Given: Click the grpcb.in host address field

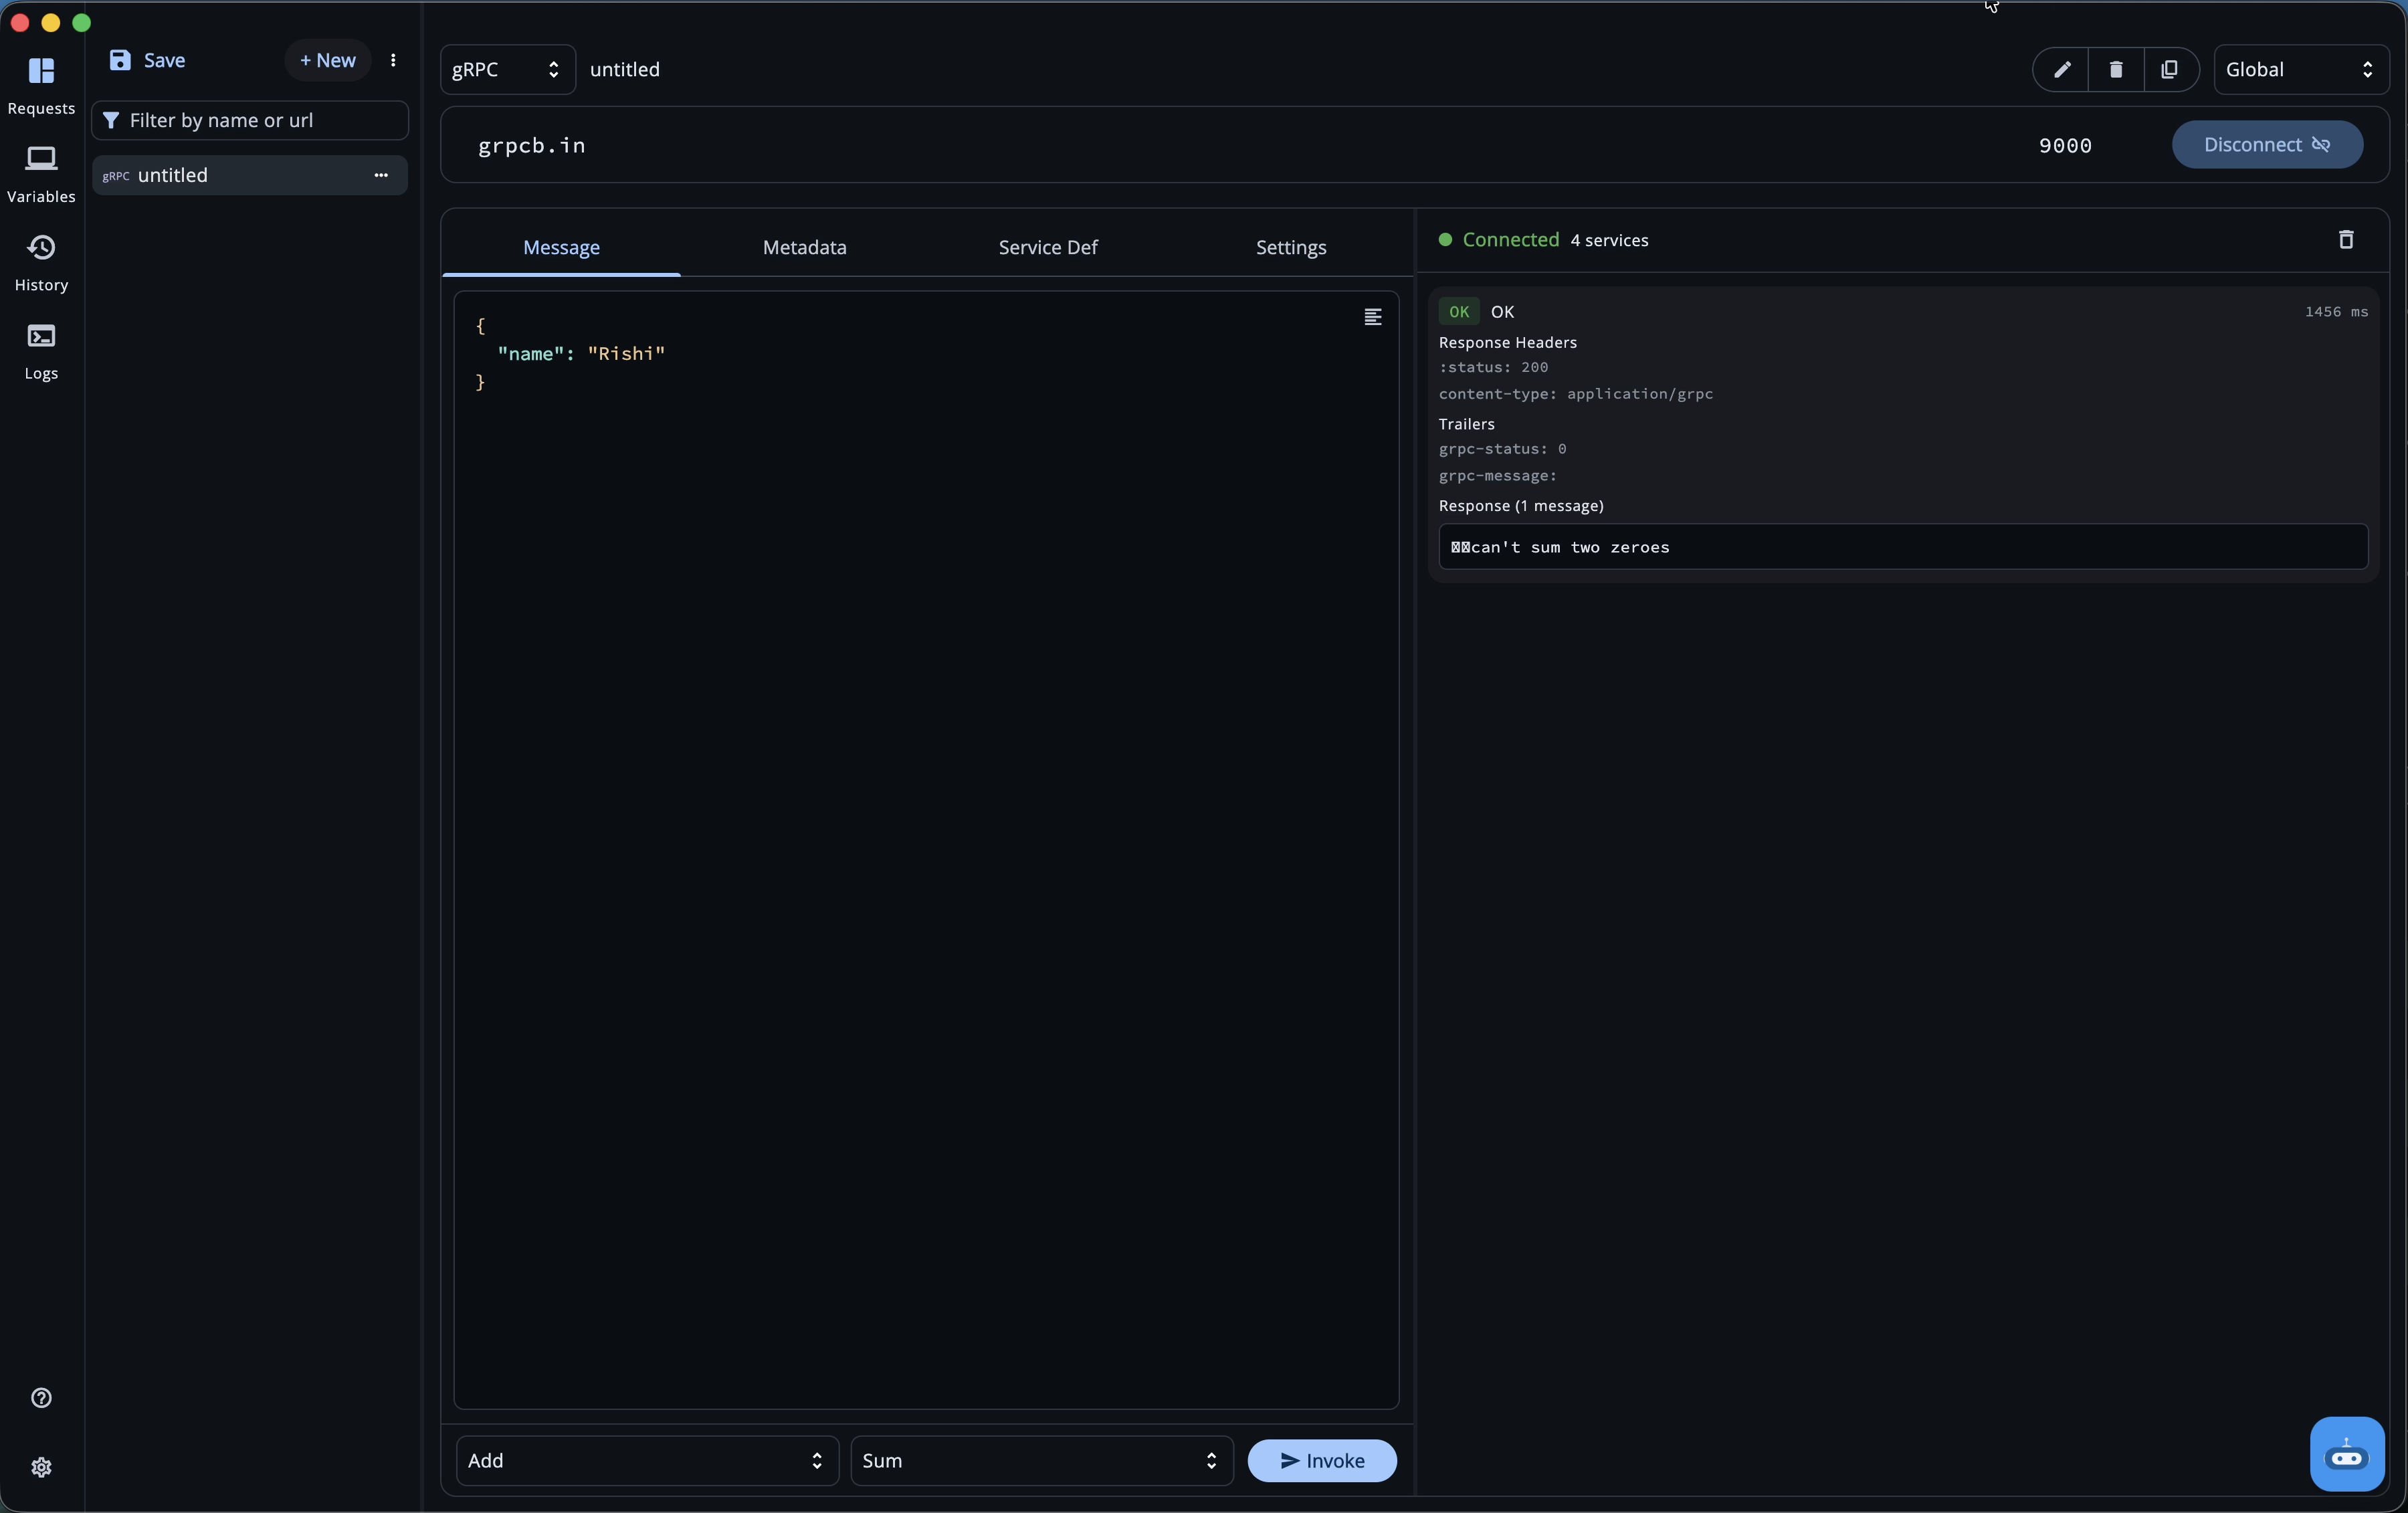Looking at the screenshot, I should (x=1240, y=145).
